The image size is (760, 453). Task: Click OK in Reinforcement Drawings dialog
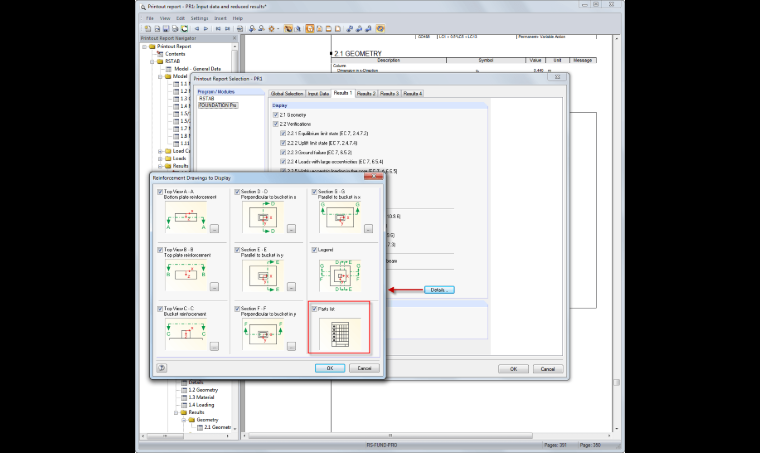pos(330,368)
